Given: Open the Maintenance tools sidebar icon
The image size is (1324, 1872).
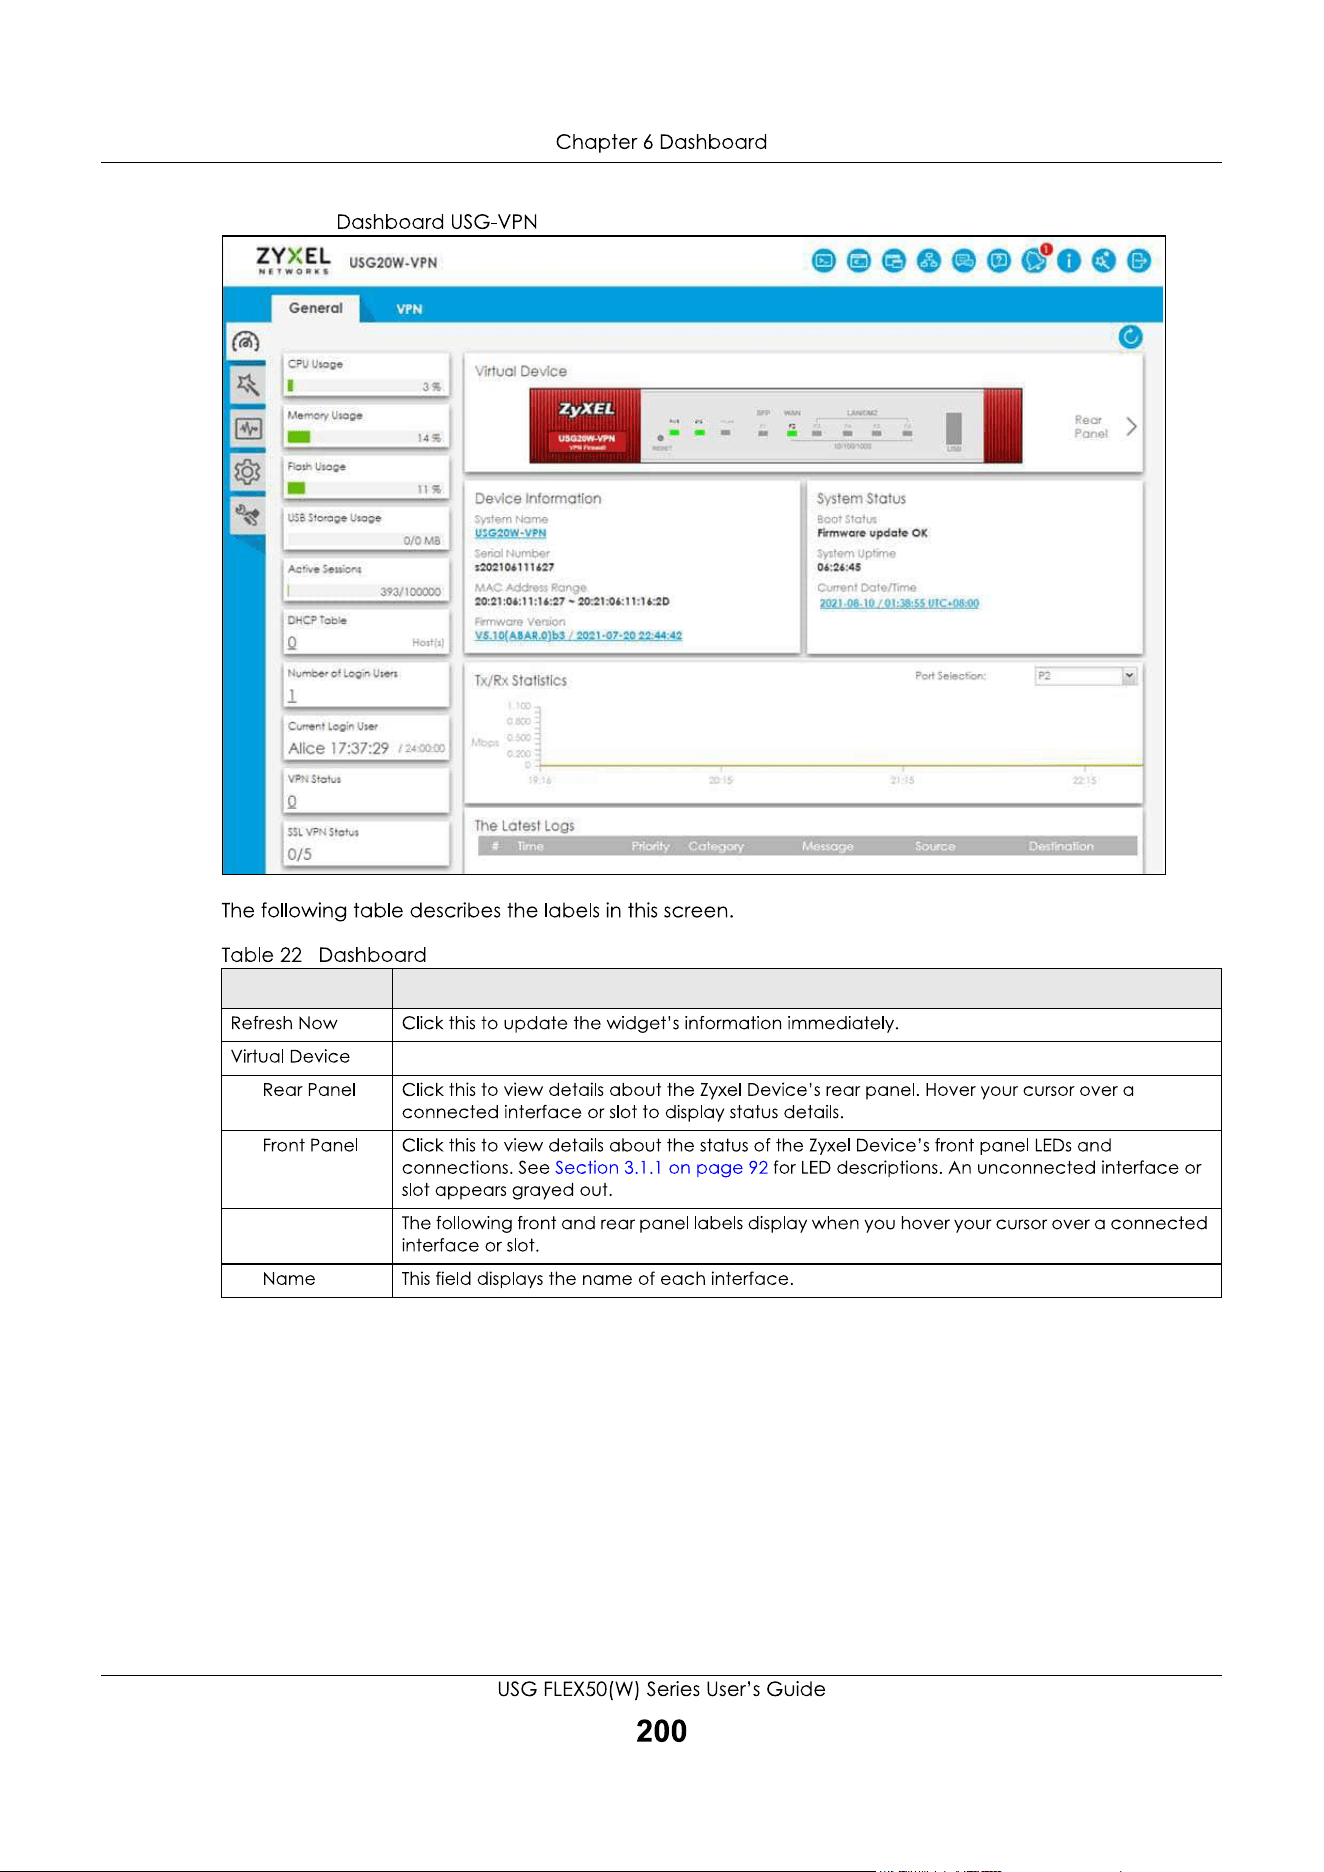Looking at the screenshot, I should (247, 515).
